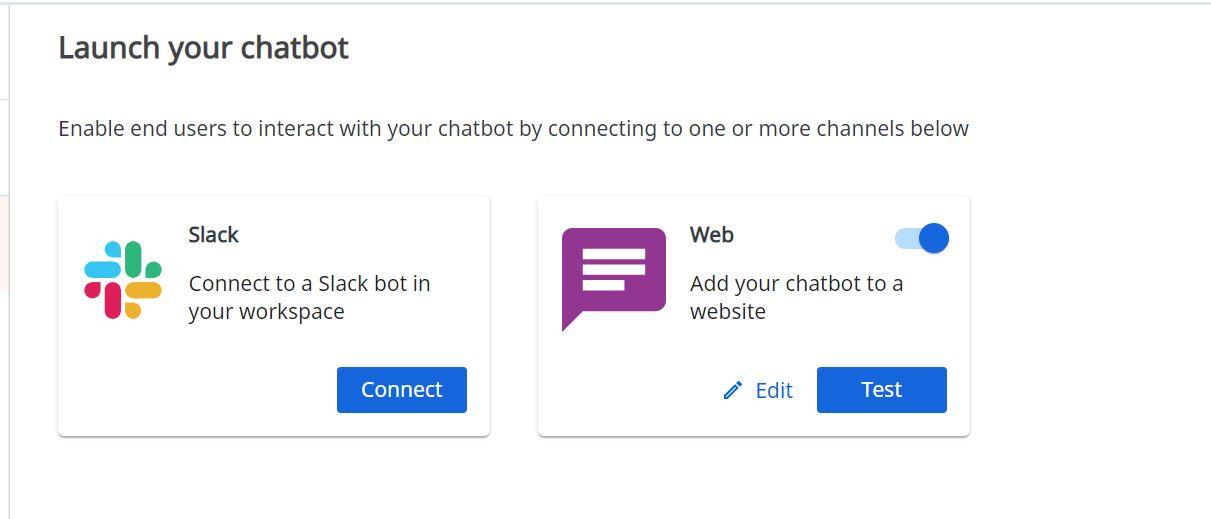
Task: Open the Edit link for the Web channel
Action: (x=758, y=390)
